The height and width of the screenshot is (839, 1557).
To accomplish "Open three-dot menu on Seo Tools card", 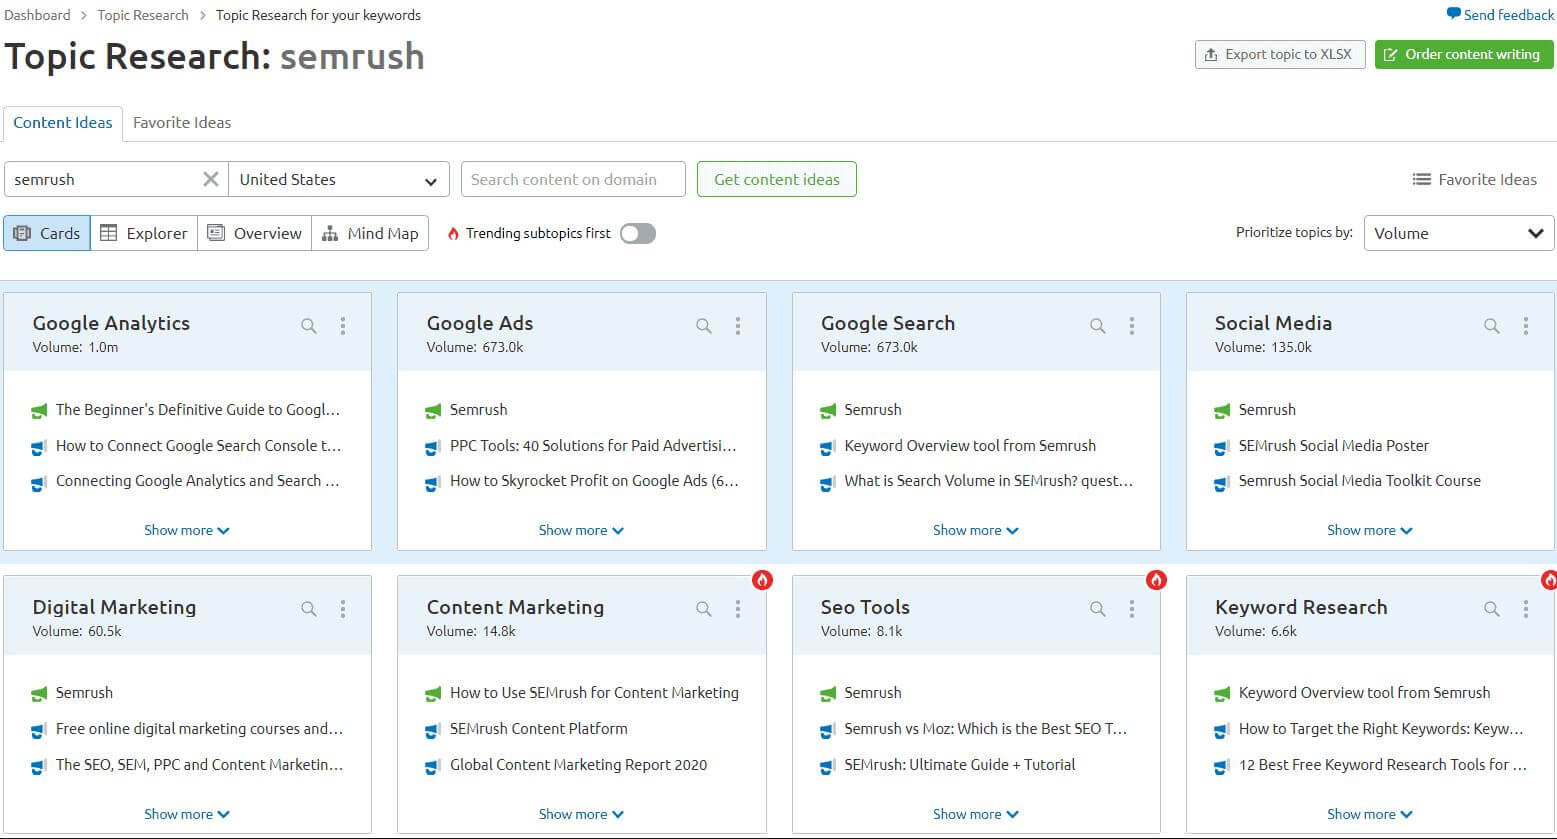I will point(1132,609).
